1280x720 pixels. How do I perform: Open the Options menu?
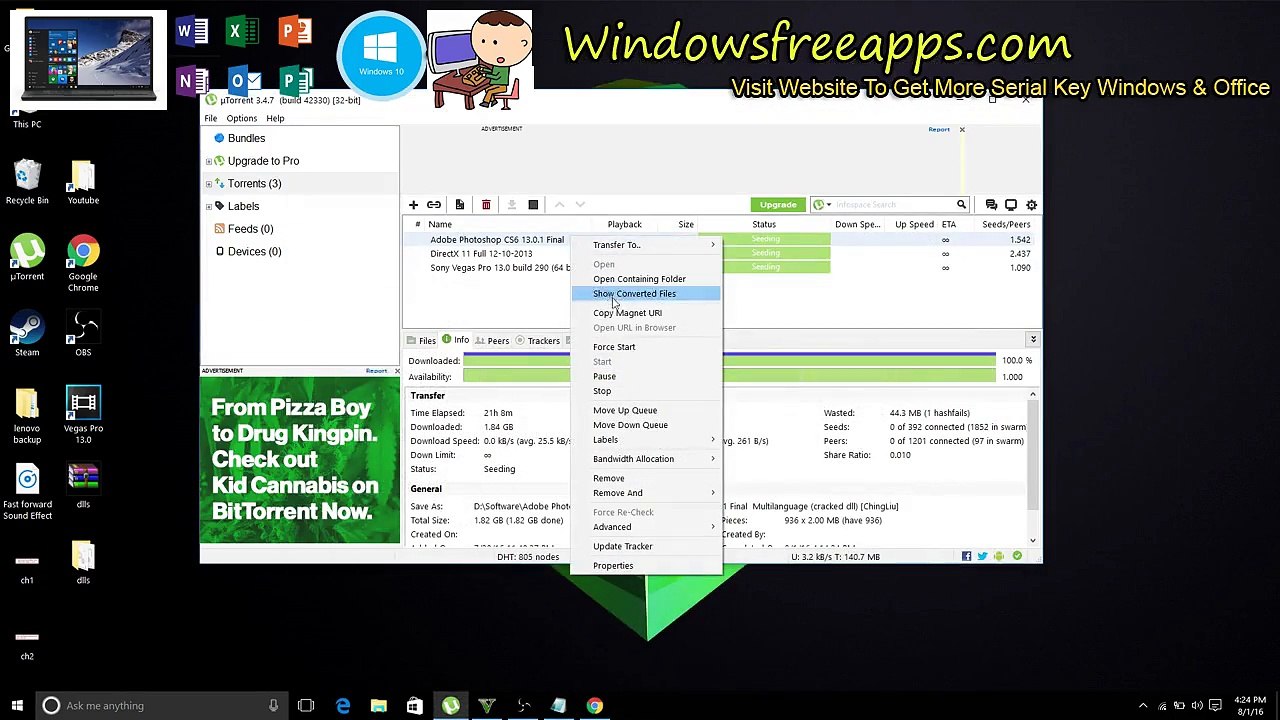point(241,118)
